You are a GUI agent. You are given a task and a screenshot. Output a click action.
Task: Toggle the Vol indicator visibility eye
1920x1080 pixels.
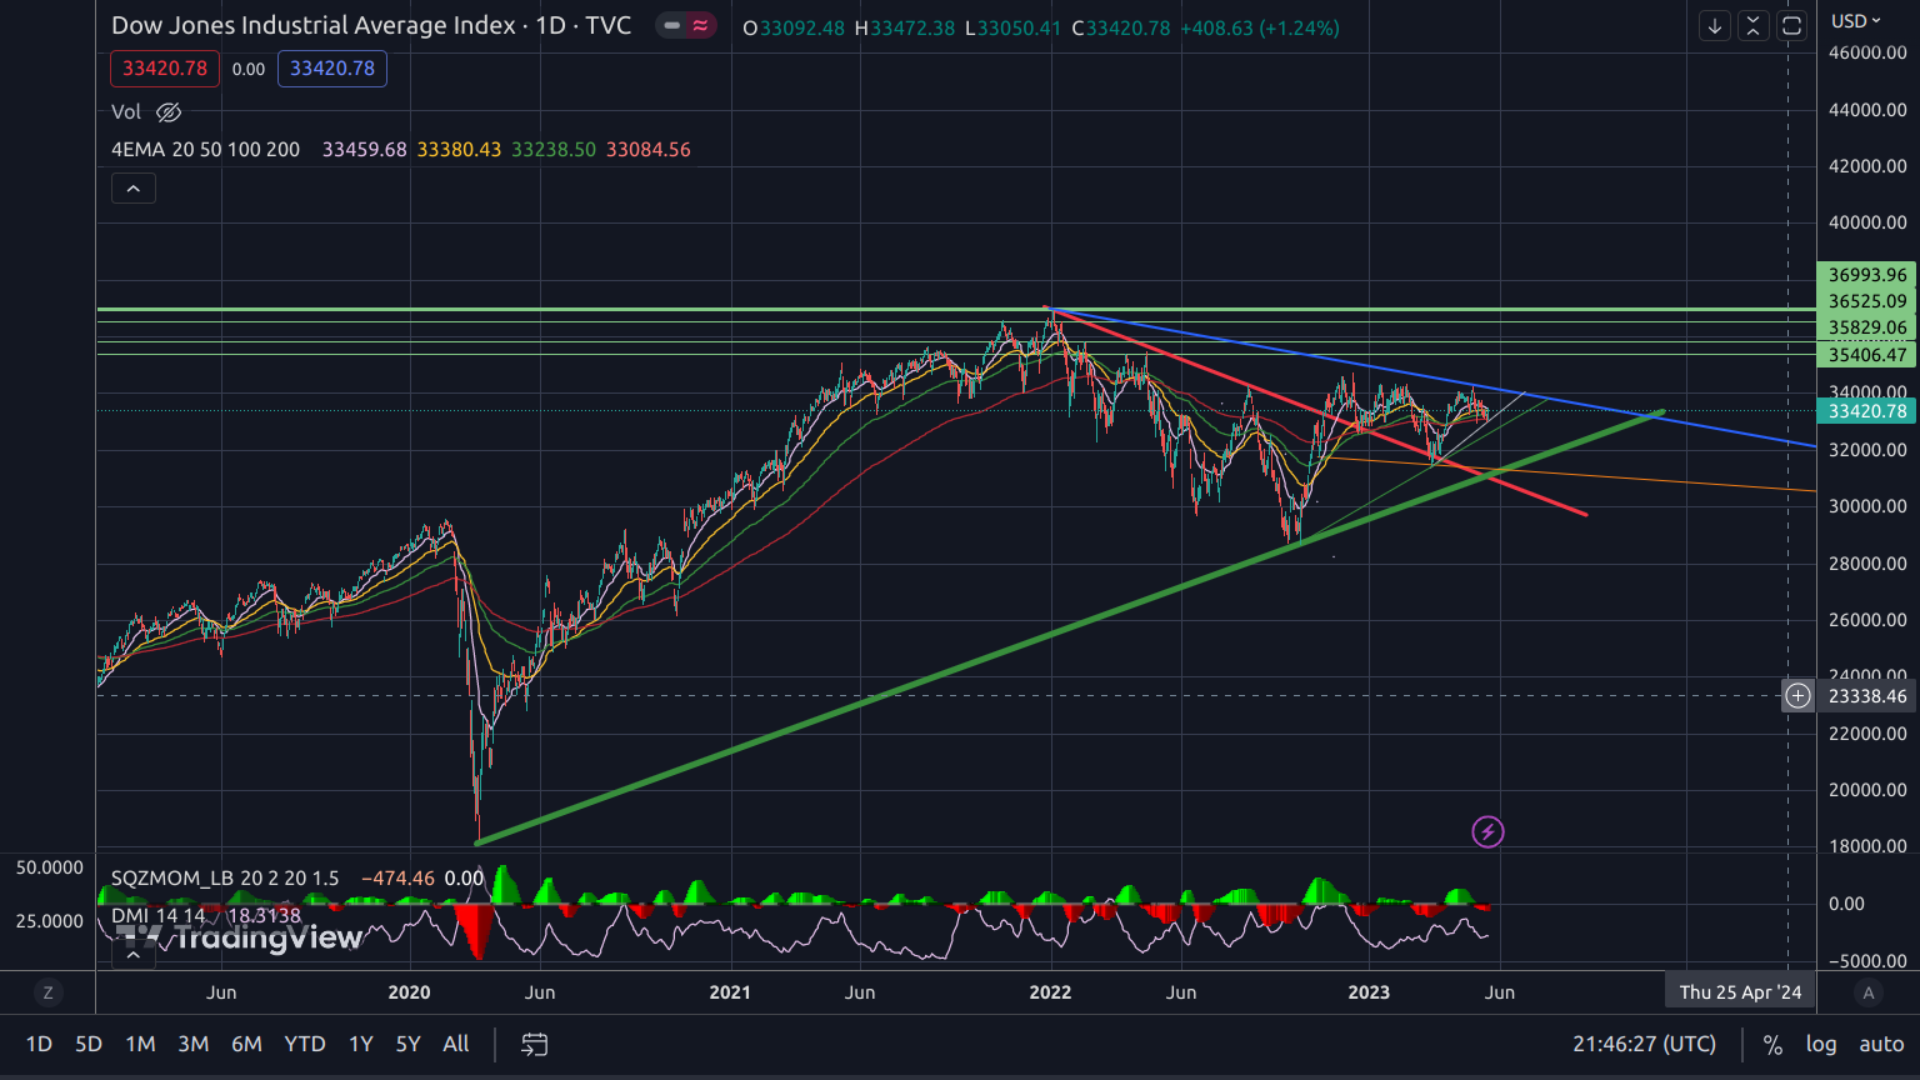pos(169,112)
